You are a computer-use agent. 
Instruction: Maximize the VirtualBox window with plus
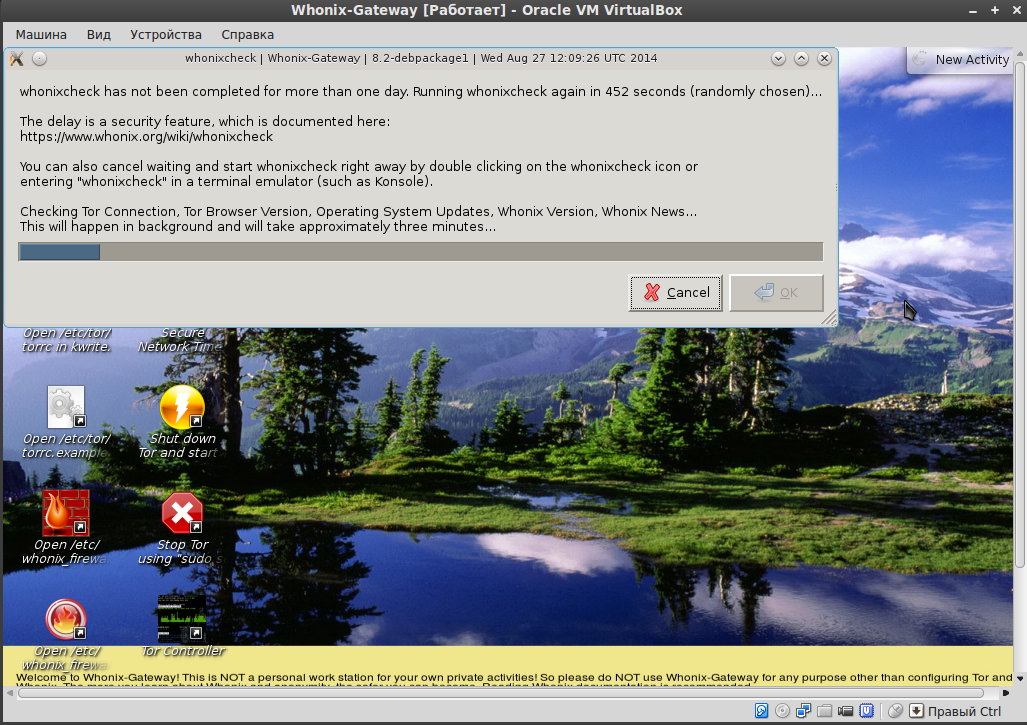pos(994,10)
